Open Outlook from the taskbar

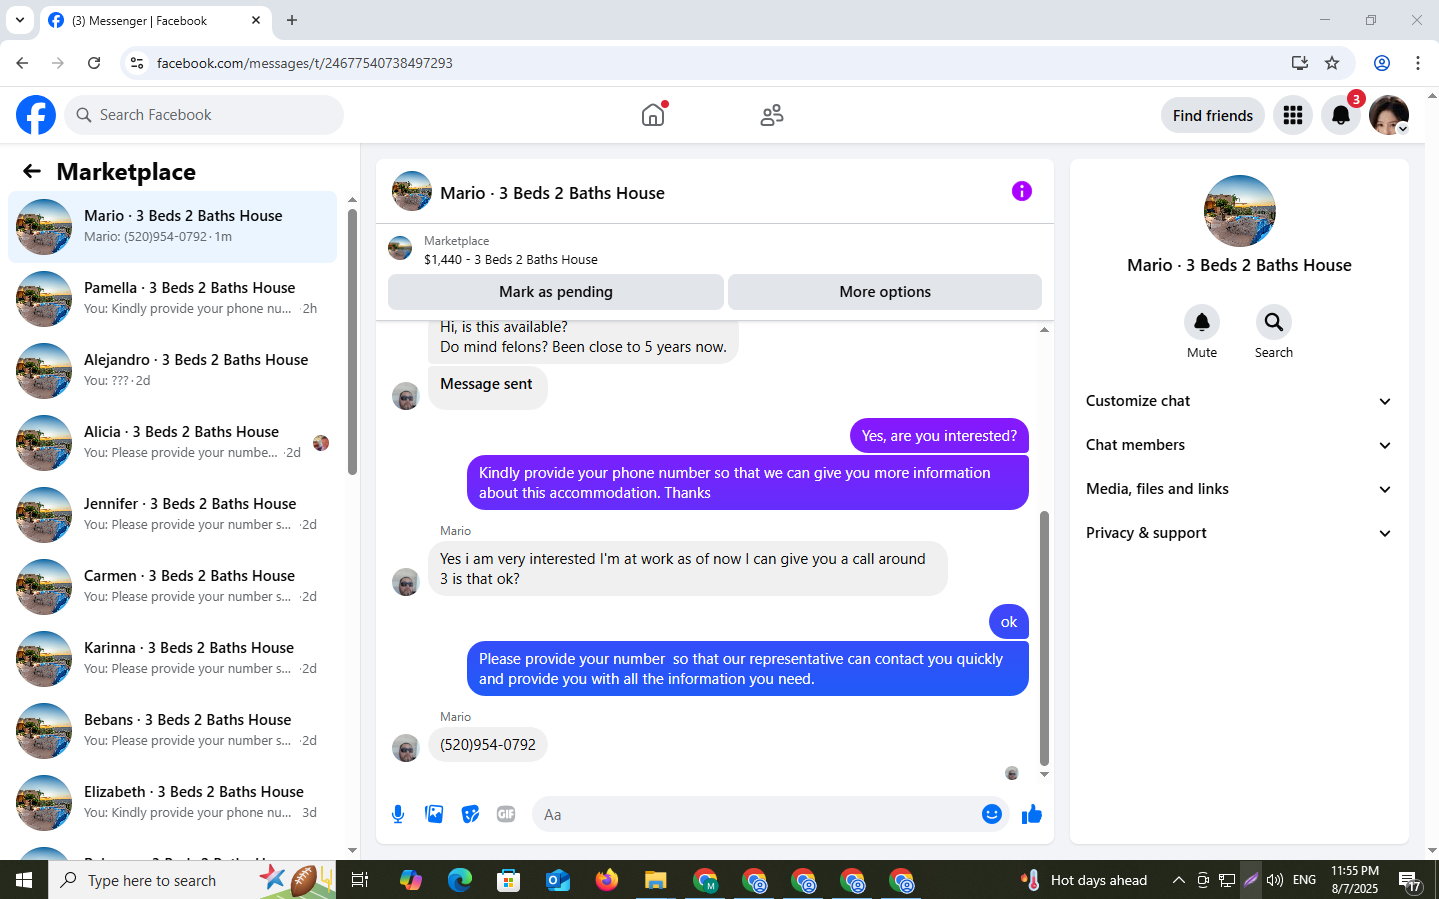557,880
